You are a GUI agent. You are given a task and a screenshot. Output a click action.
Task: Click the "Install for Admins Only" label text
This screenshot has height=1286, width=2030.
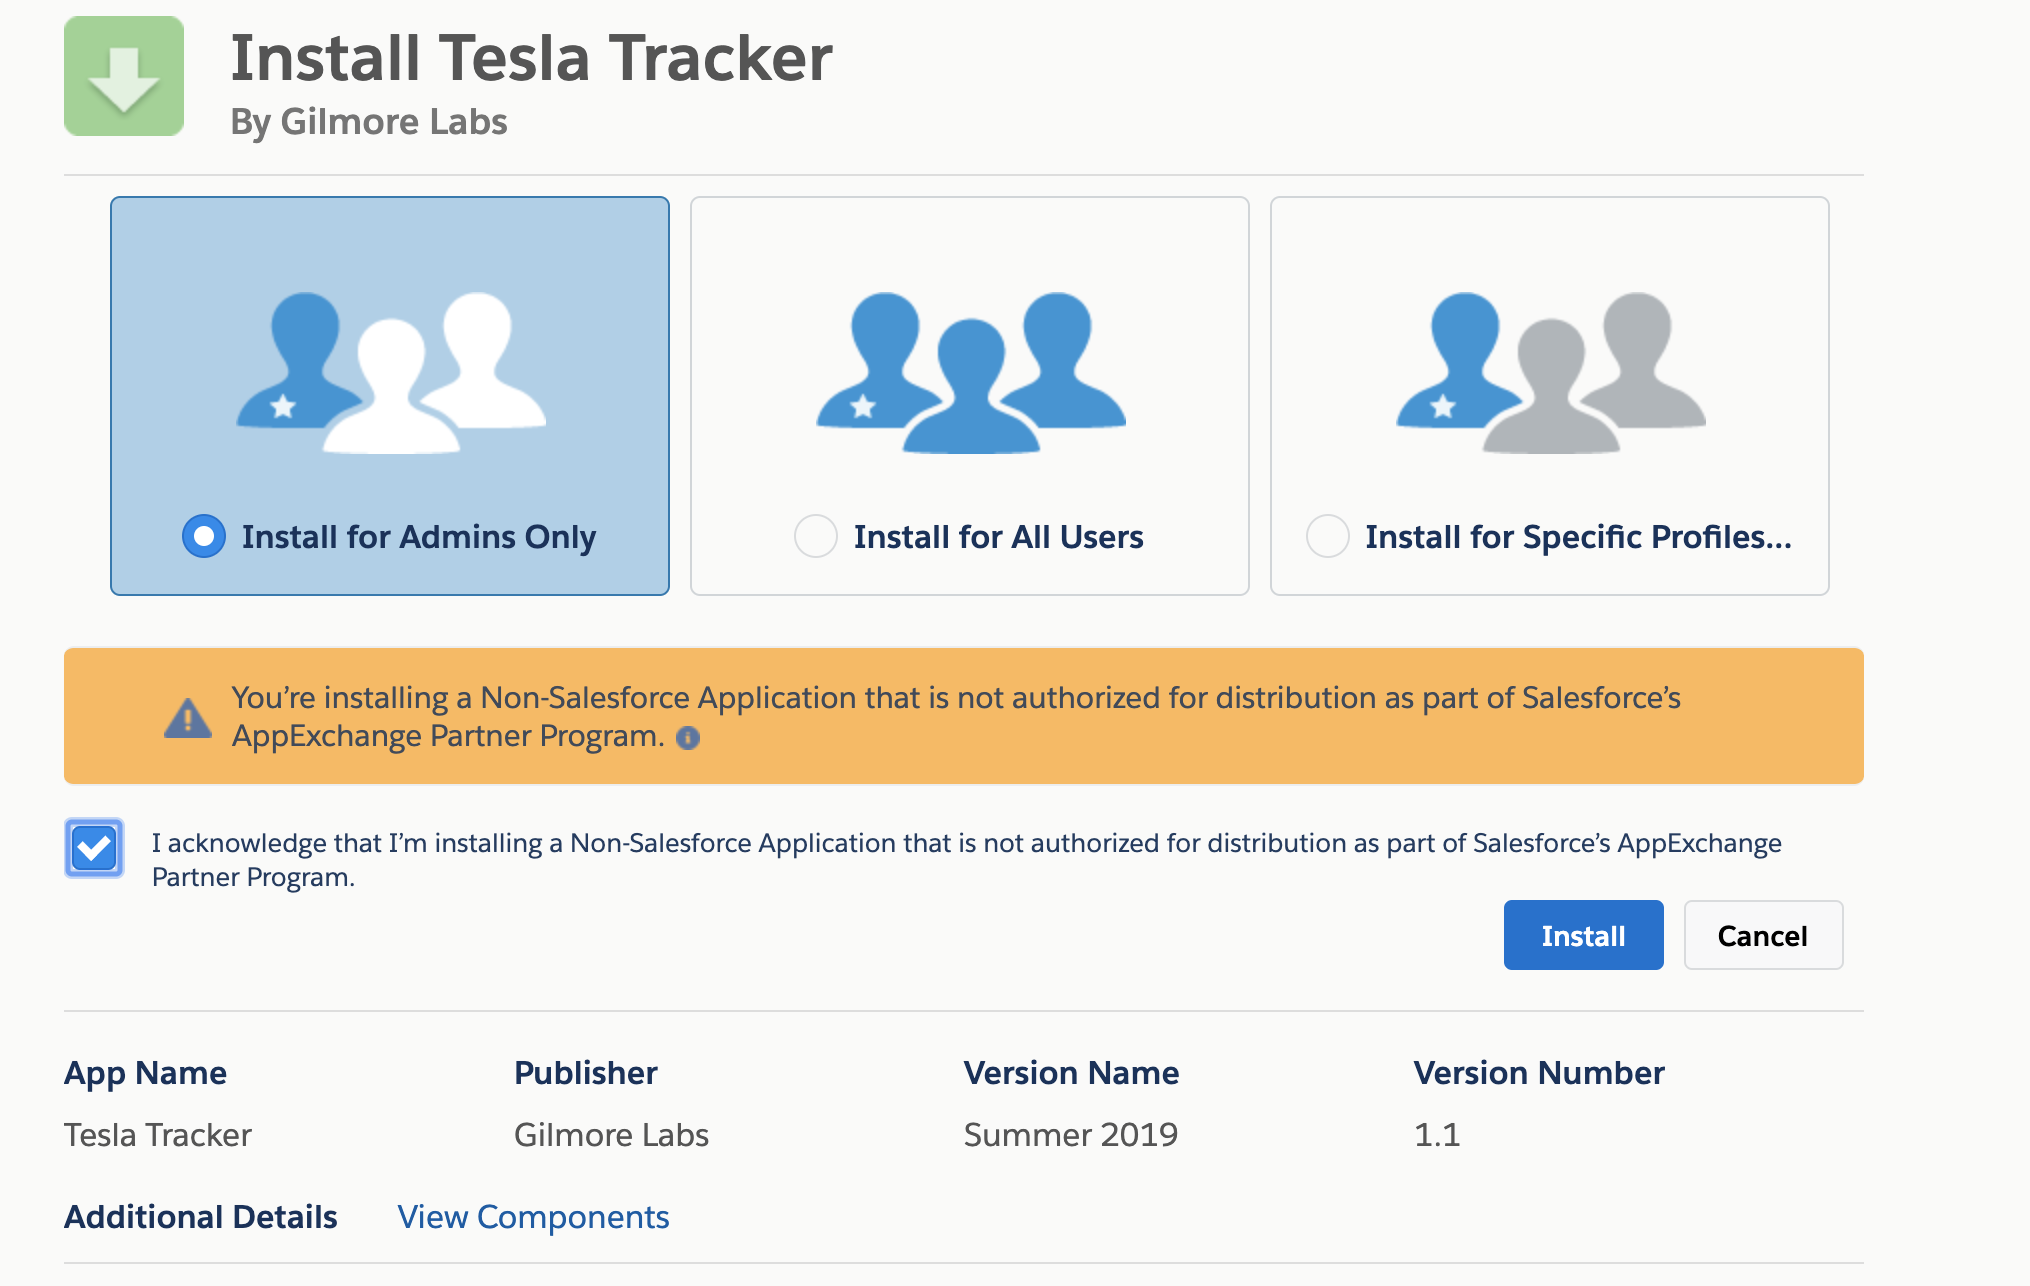418,537
